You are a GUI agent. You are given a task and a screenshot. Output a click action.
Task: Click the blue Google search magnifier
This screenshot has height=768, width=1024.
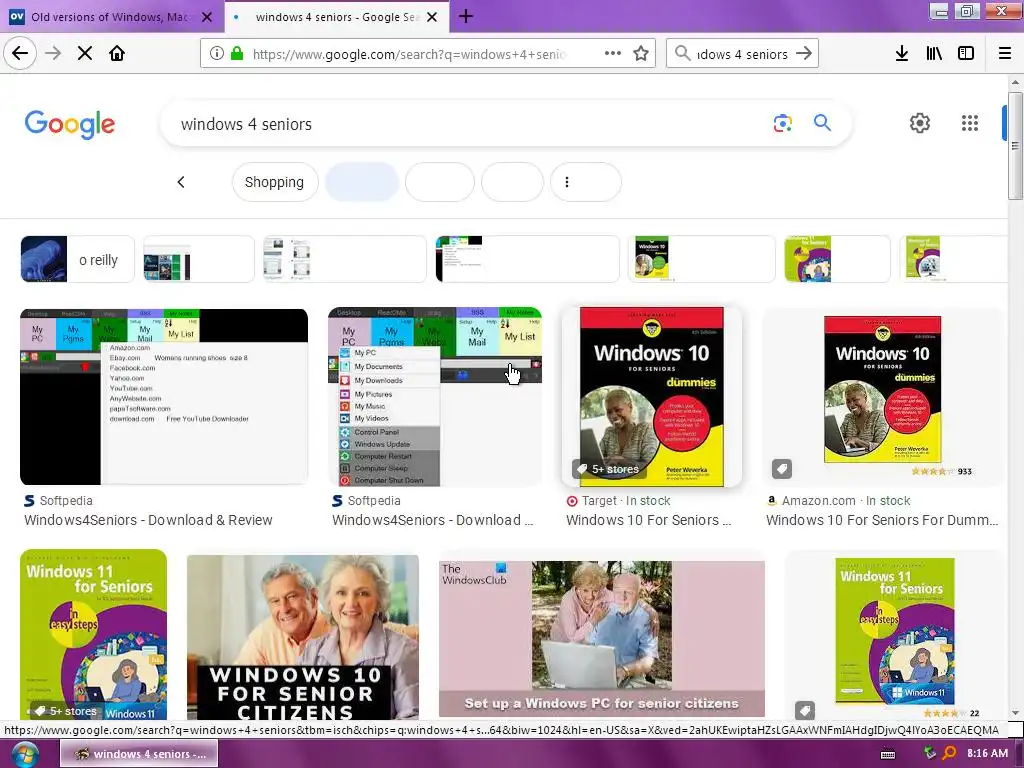click(822, 123)
